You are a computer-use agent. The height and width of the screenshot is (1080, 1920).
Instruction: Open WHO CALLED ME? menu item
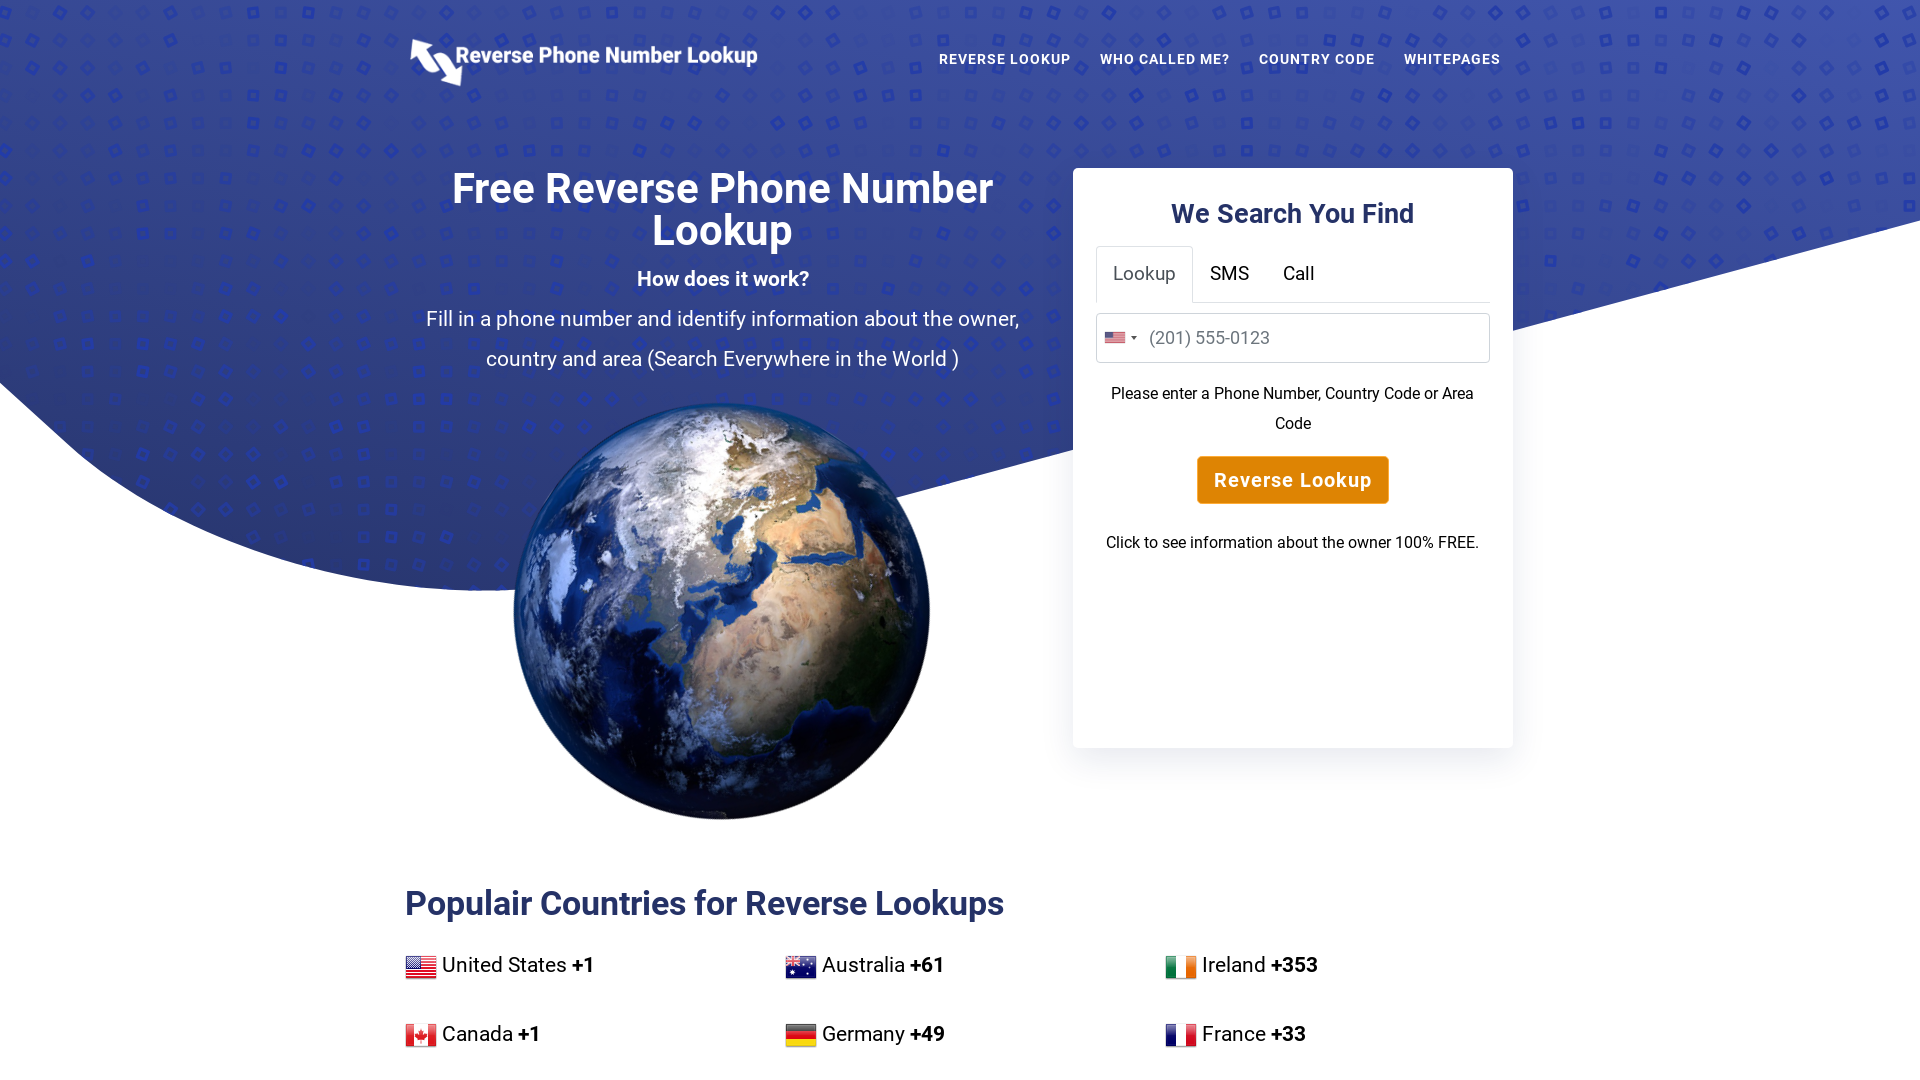click(x=1164, y=59)
